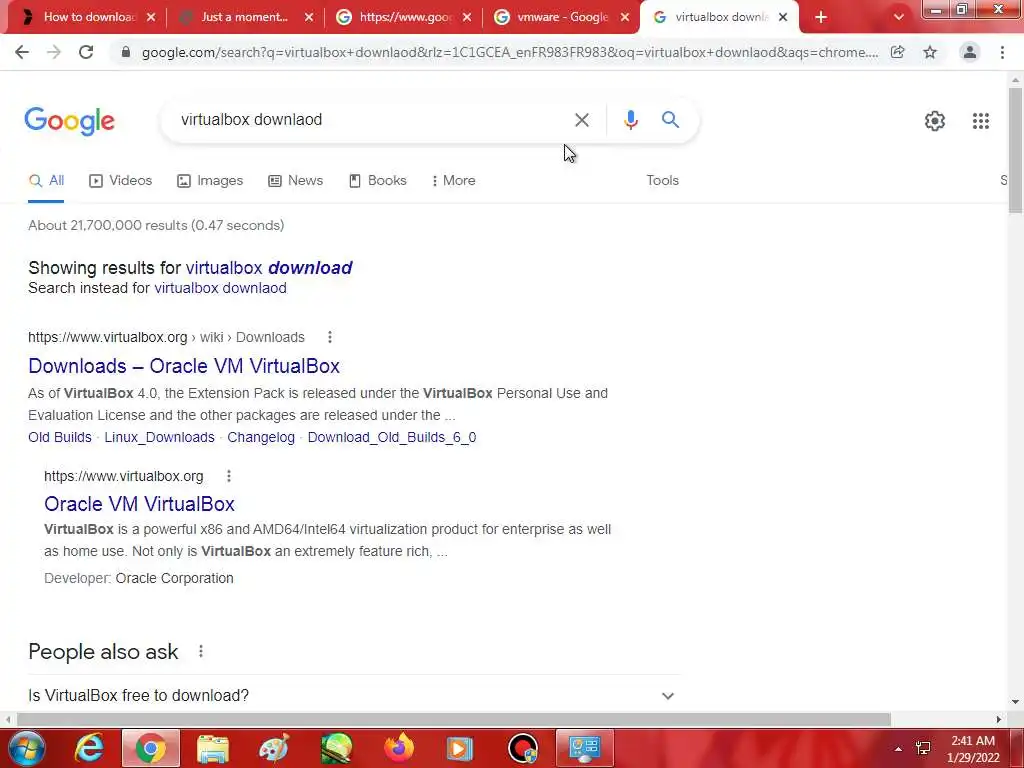The width and height of the screenshot is (1024, 768).
Task: Bookmark this page with the star icon
Action: (x=930, y=52)
